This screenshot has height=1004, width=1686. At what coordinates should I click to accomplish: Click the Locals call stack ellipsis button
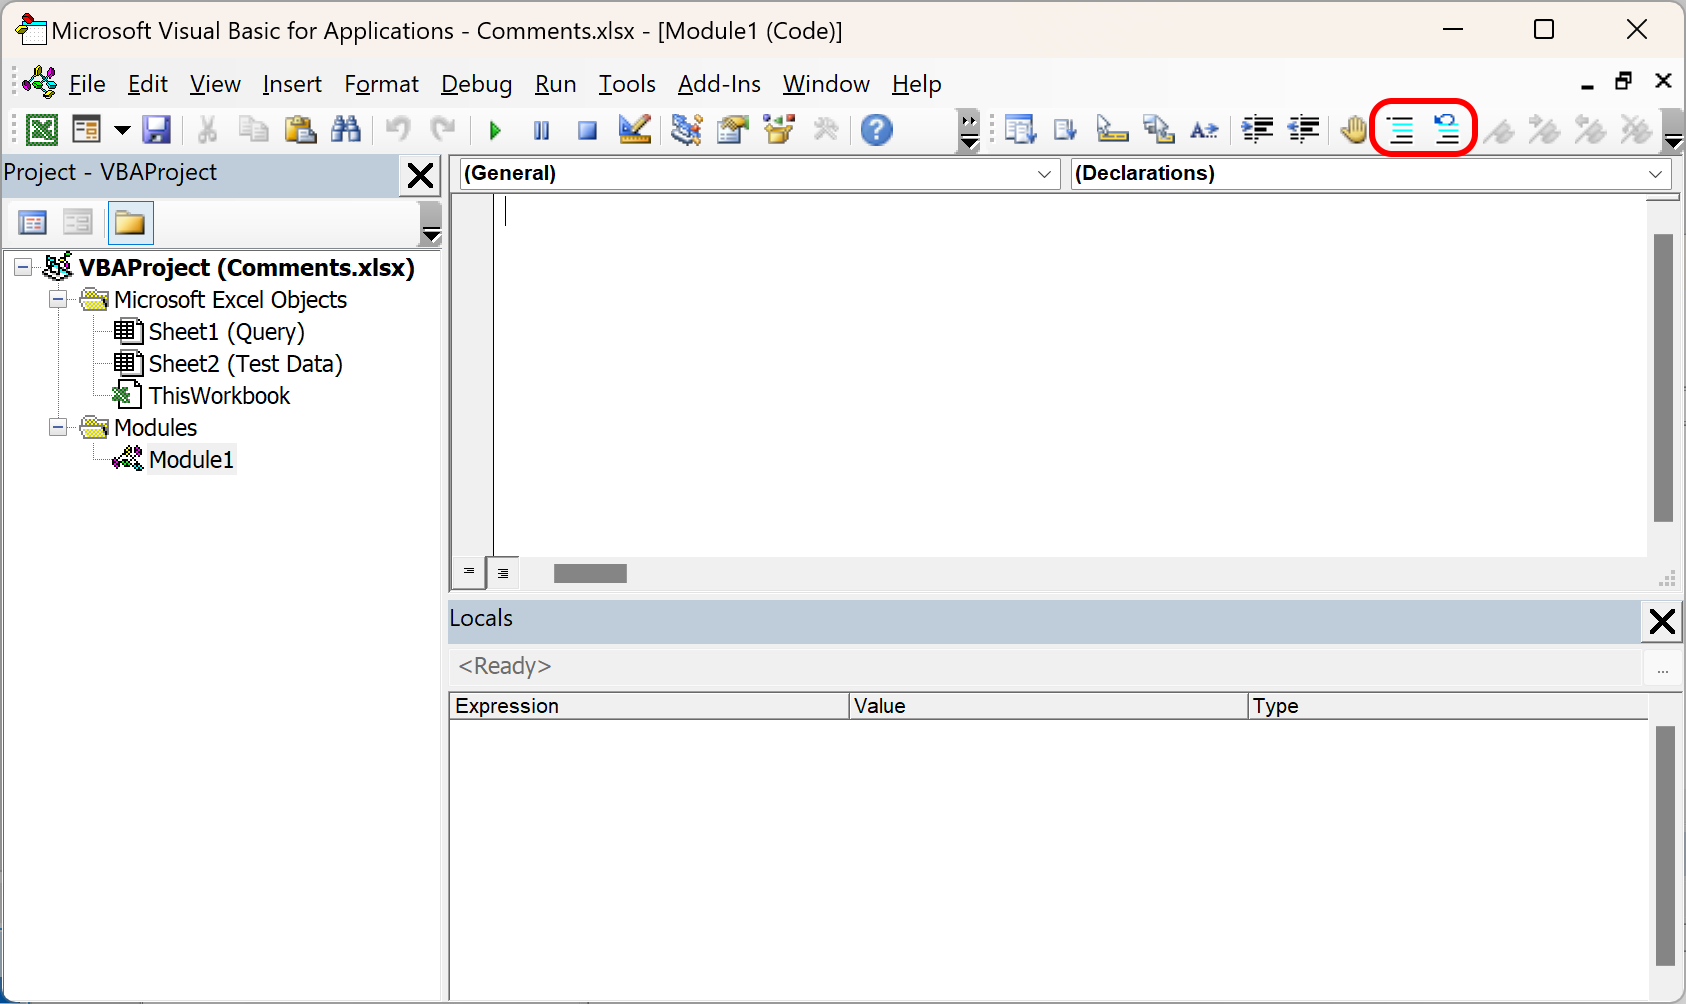1662,668
